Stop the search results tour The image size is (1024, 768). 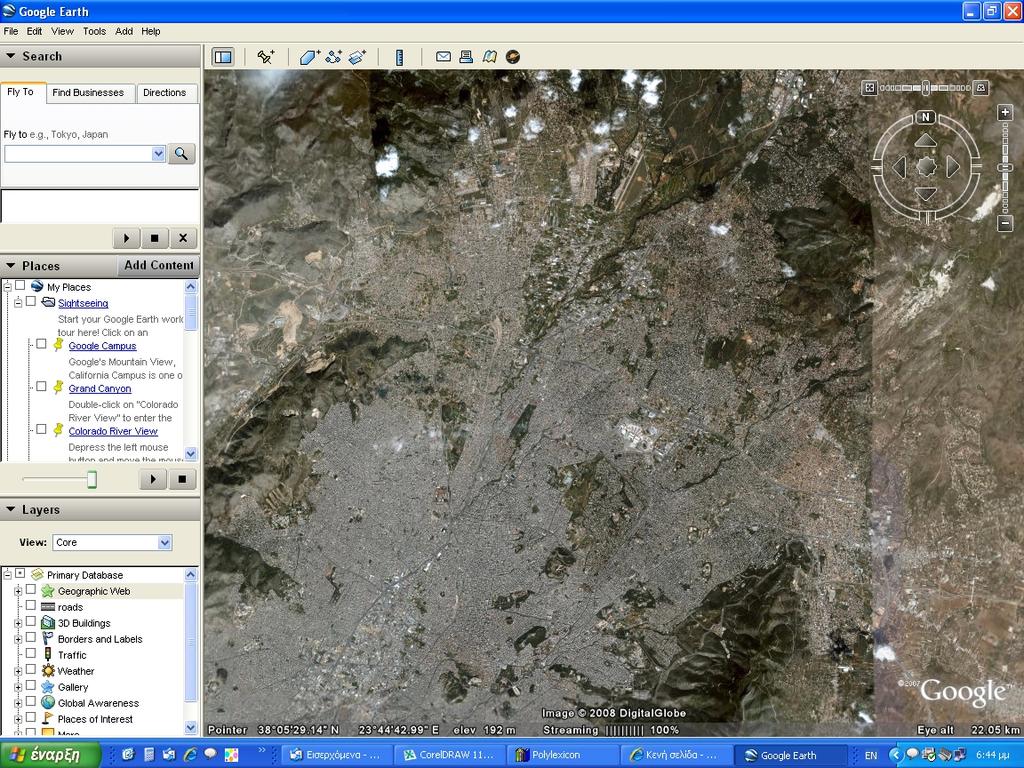[x=155, y=238]
